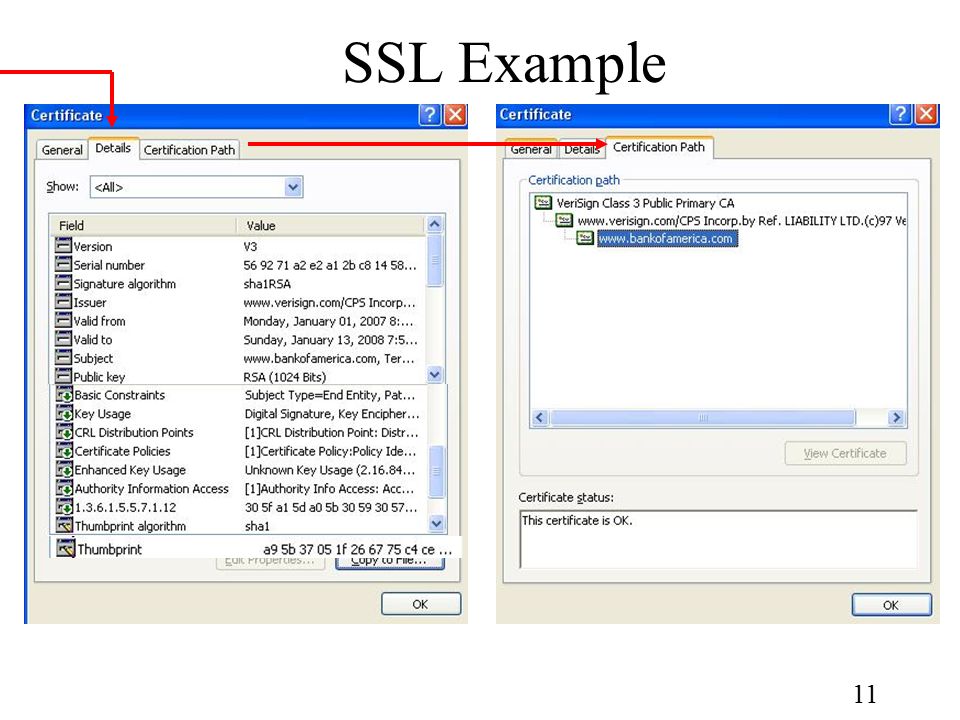Select 'Digital Signature, Key Encipher...' value
The height and width of the screenshot is (720, 960).
point(332,414)
